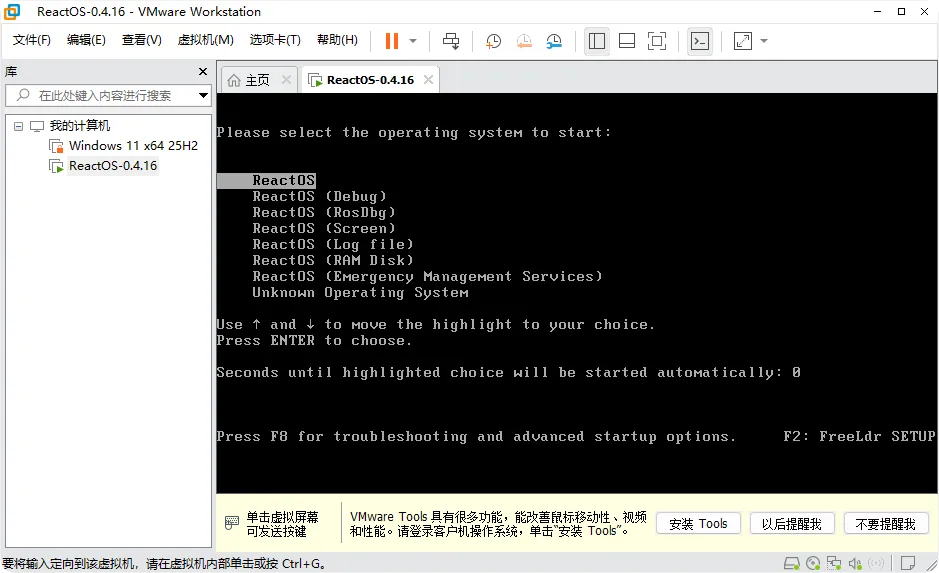This screenshot has height=573, width=939.
Task: Close the 主页 tab
Action: pyautogui.click(x=286, y=80)
